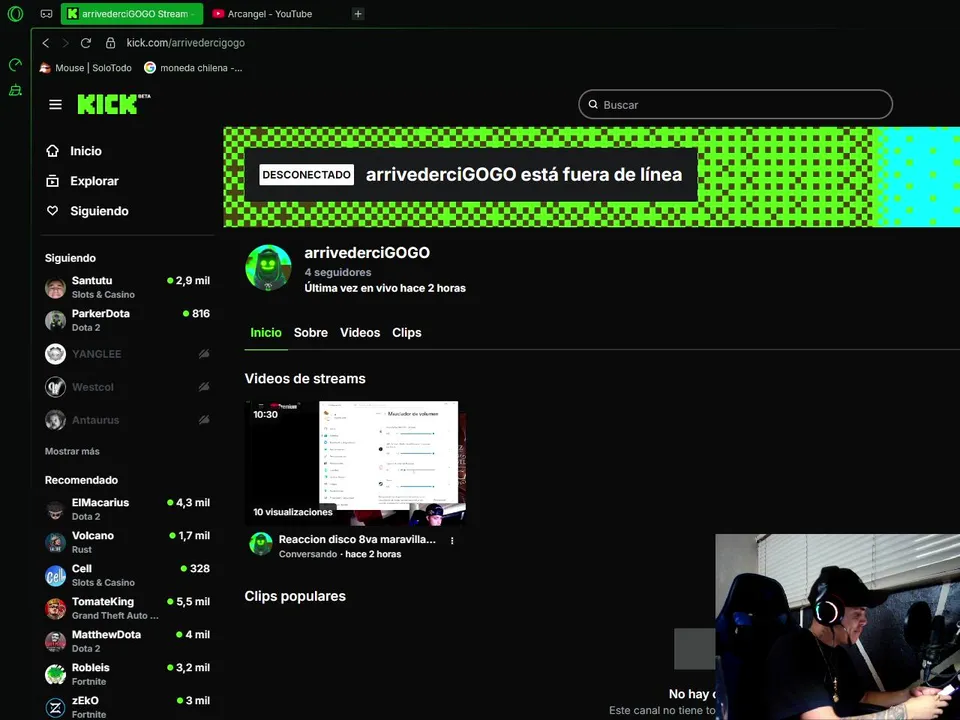Click arrivederciGOGO's profile avatar
The height and width of the screenshot is (720, 960).
pos(268,268)
